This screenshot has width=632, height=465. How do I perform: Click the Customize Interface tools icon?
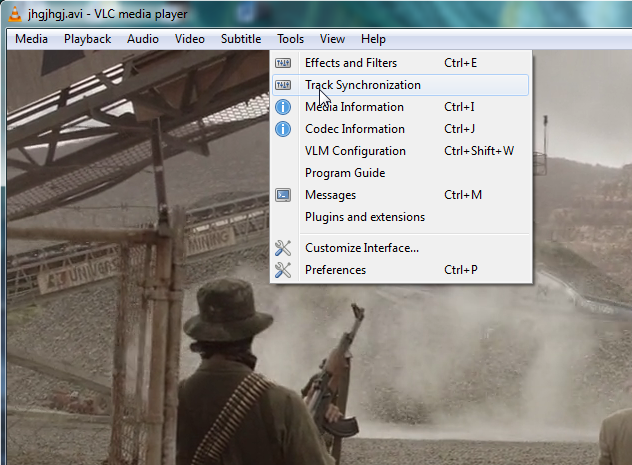pos(283,248)
